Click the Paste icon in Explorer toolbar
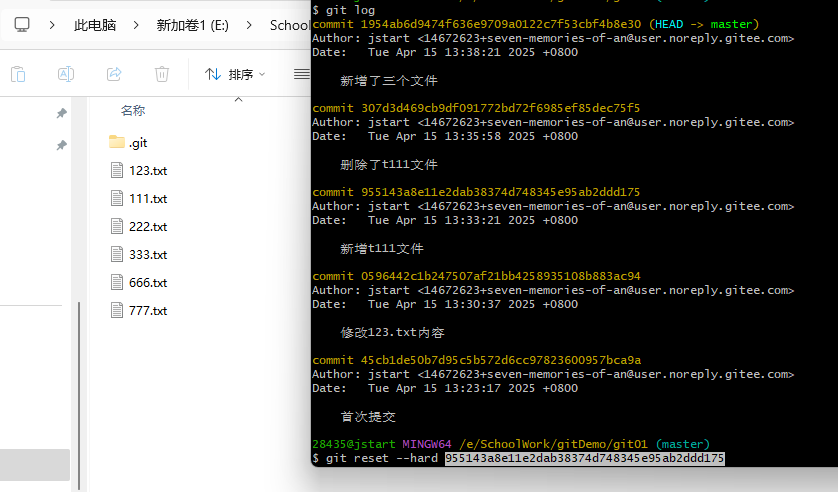Screen dimensions: 838x492 [x=18, y=74]
